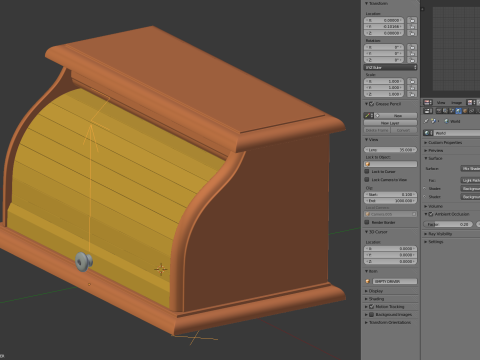Browse world datablocks with the globe button

click(x=428, y=133)
